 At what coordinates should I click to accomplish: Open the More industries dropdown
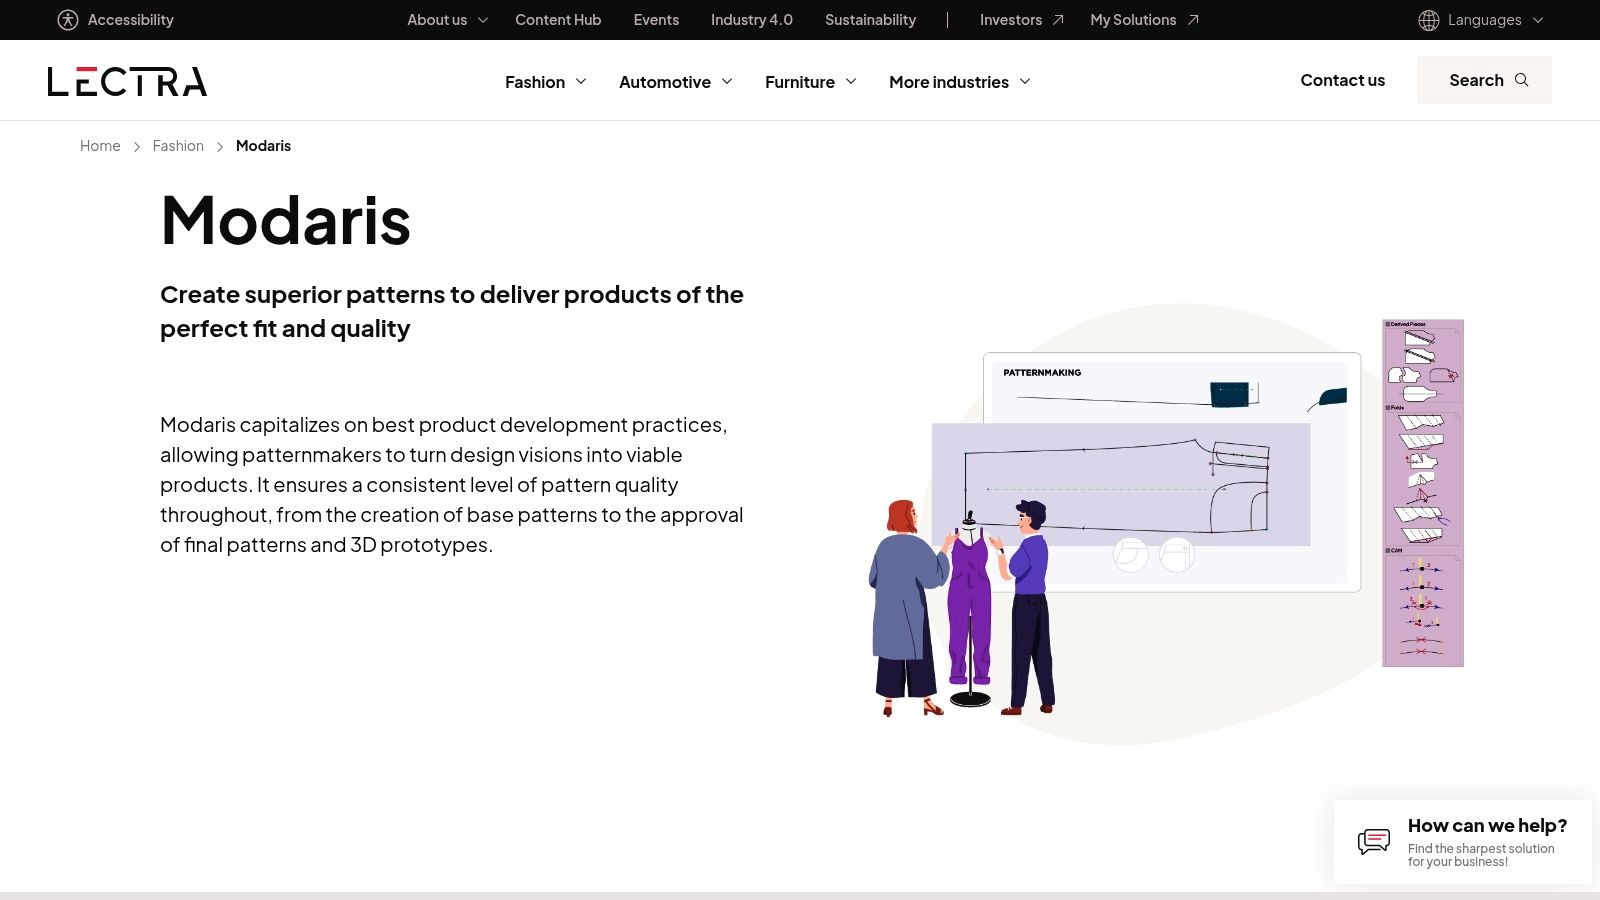click(x=960, y=82)
